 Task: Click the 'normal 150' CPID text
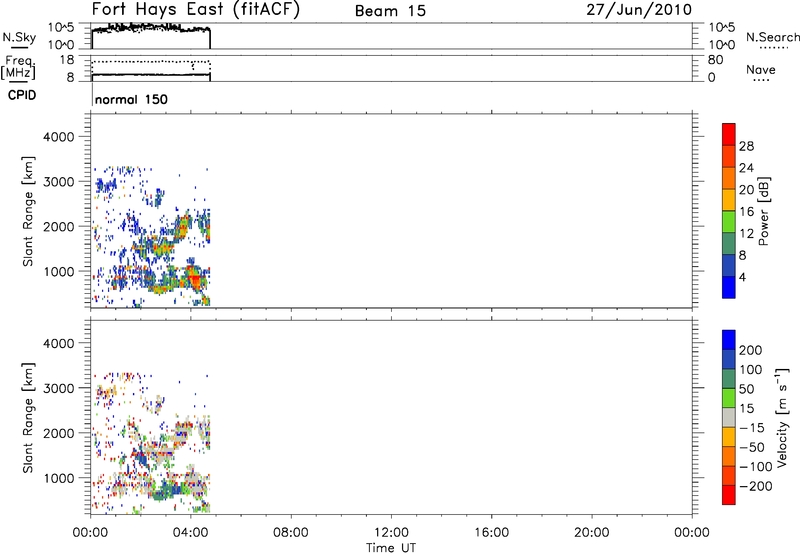131,99
